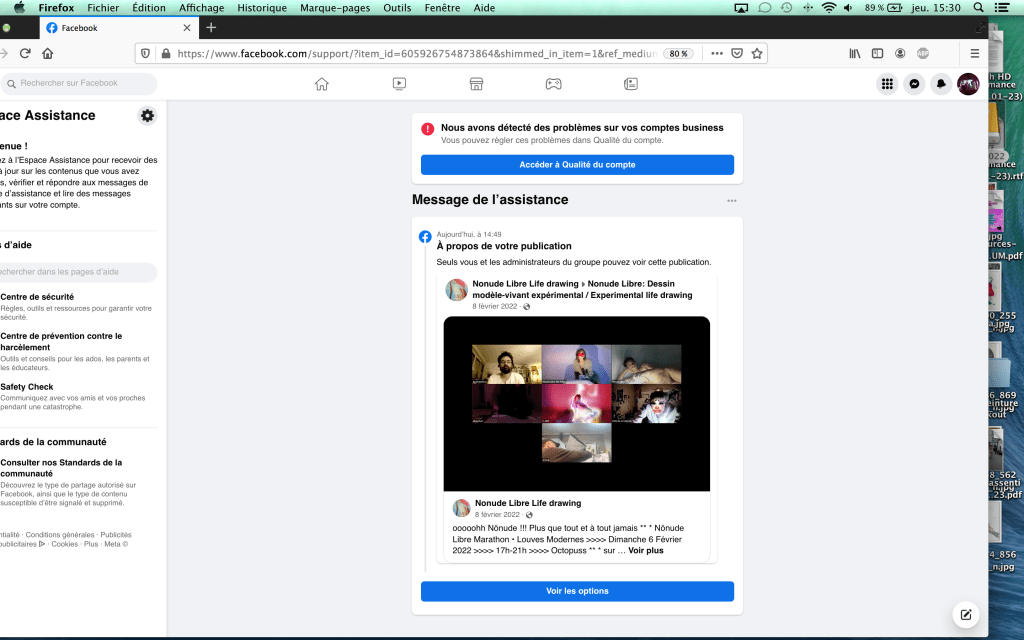Screen dimensions: 1024x640
Task: Open the Firefox hamburger menu
Action: [975, 53]
